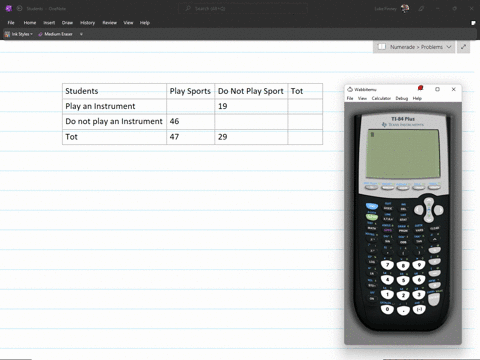Tap the negative (-) calculator key
480x360 pixels.
tap(419, 309)
